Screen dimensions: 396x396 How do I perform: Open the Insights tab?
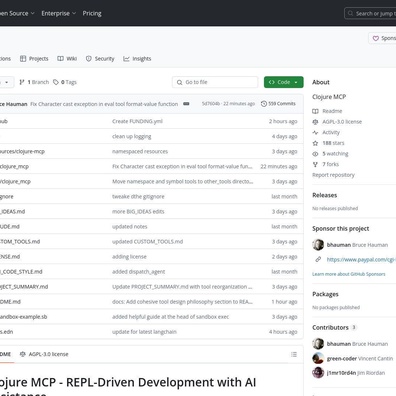137,59
